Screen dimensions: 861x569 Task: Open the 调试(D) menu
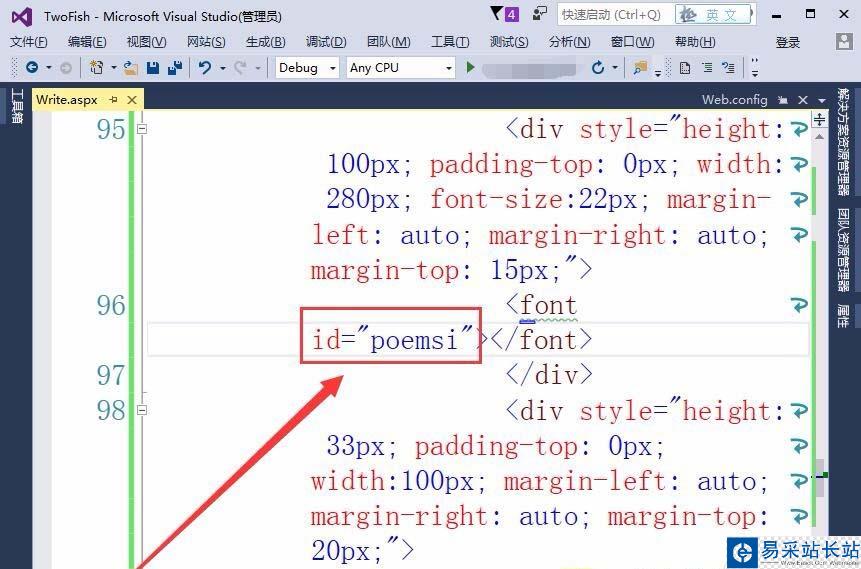coord(326,42)
